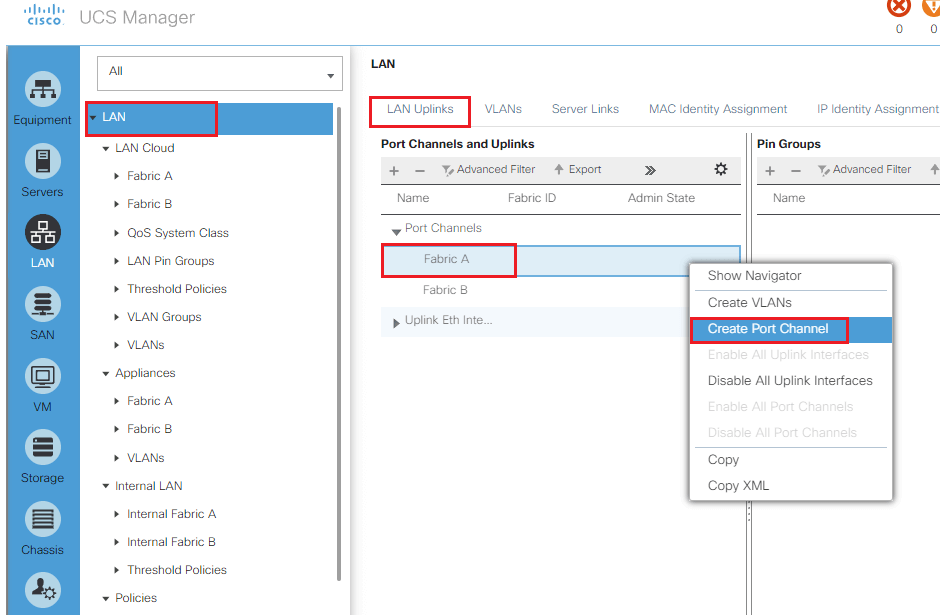Collapse the LAN root tree node arrow
Image resolution: width=940 pixels, height=615 pixels.
(x=93, y=117)
